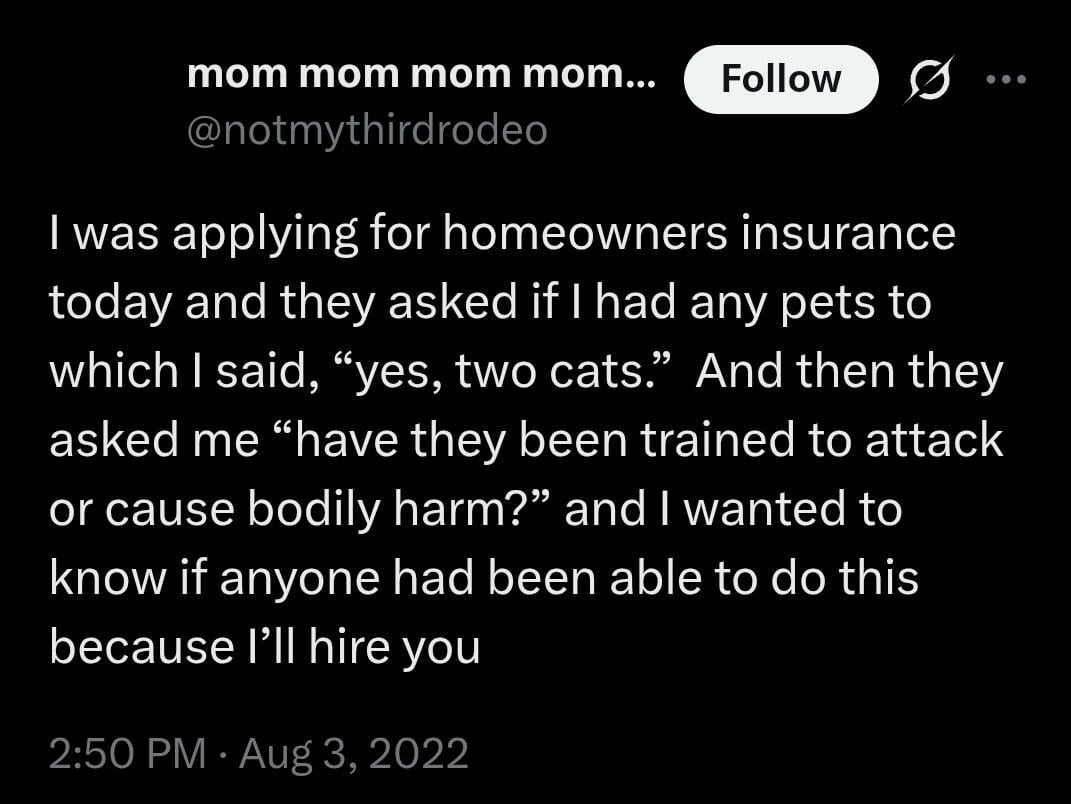Screen dimensions: 1071x804
Task: Click the text 'any pets to'
Action: tap(811, 303)
